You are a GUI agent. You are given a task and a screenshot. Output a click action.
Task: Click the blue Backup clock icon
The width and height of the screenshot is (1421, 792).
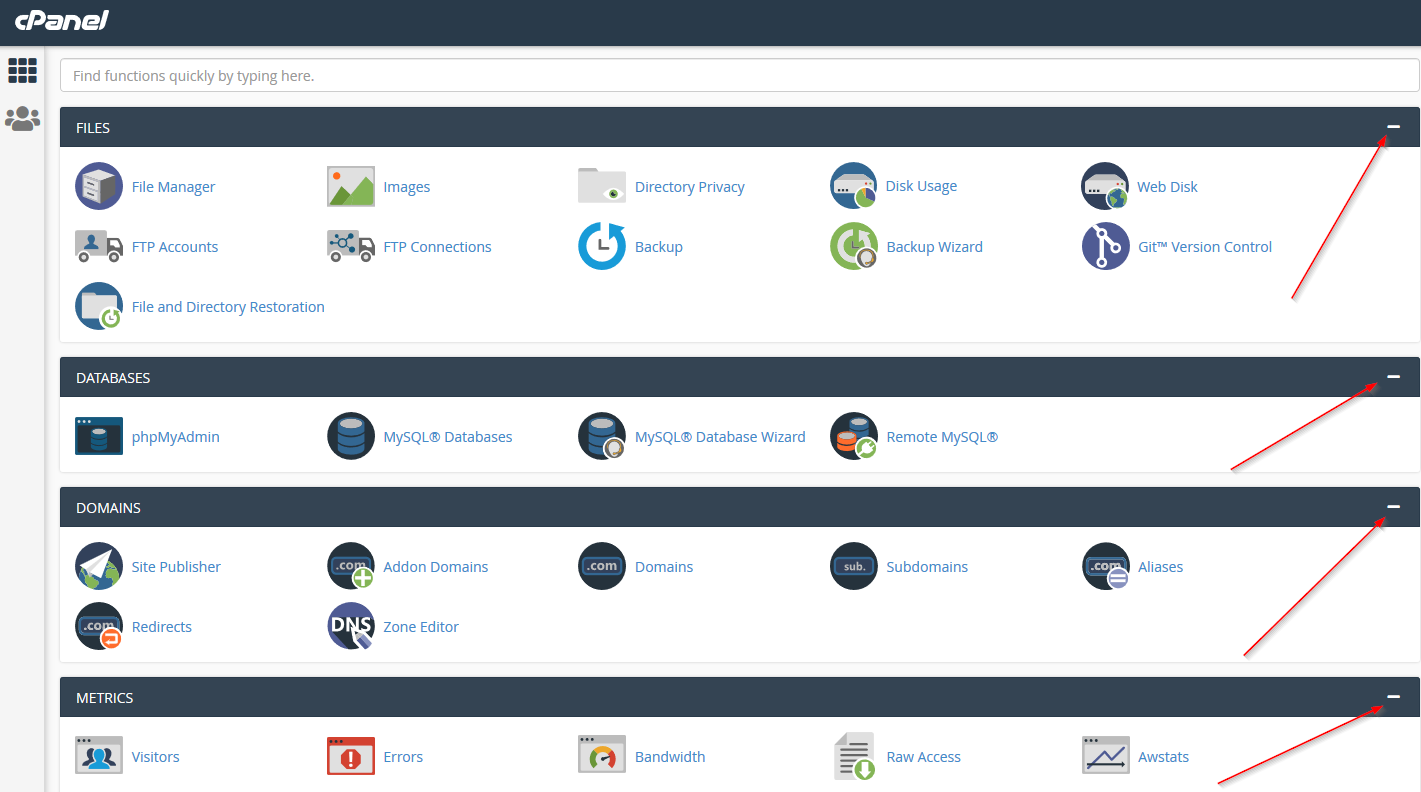point(602,246)
